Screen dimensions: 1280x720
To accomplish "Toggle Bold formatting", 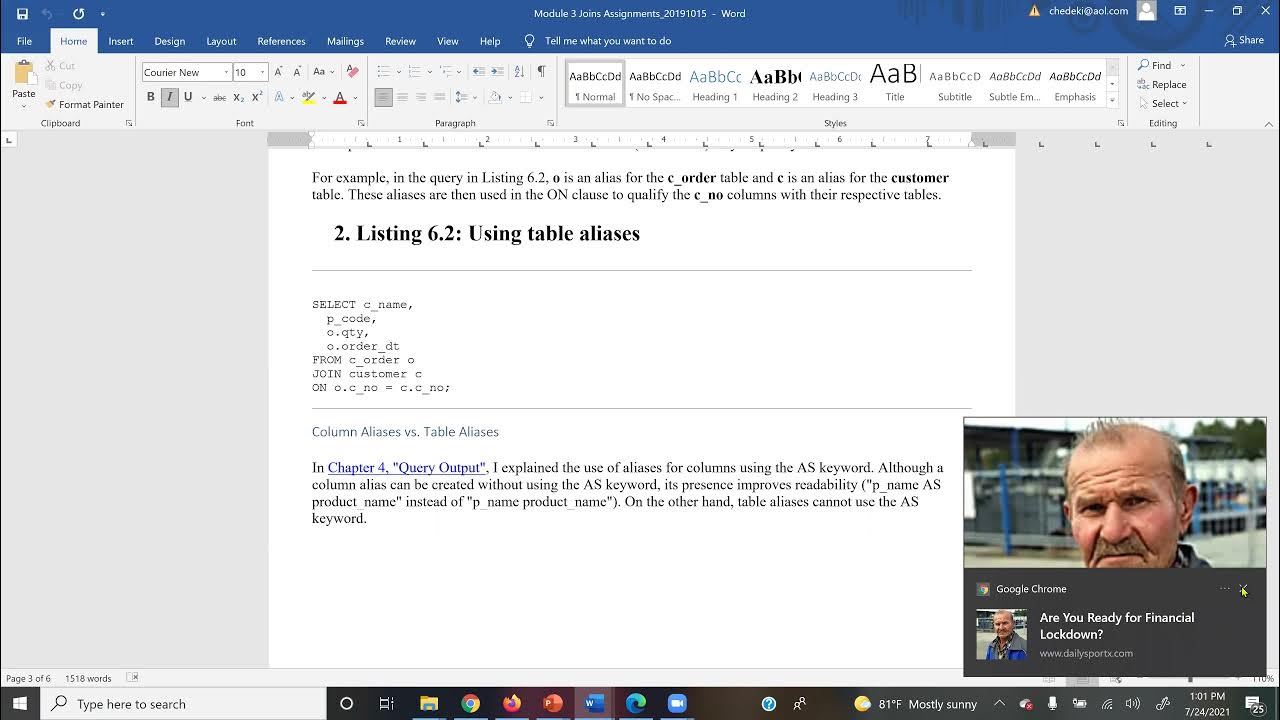I will pyautogui.click(x=151, y=97).
